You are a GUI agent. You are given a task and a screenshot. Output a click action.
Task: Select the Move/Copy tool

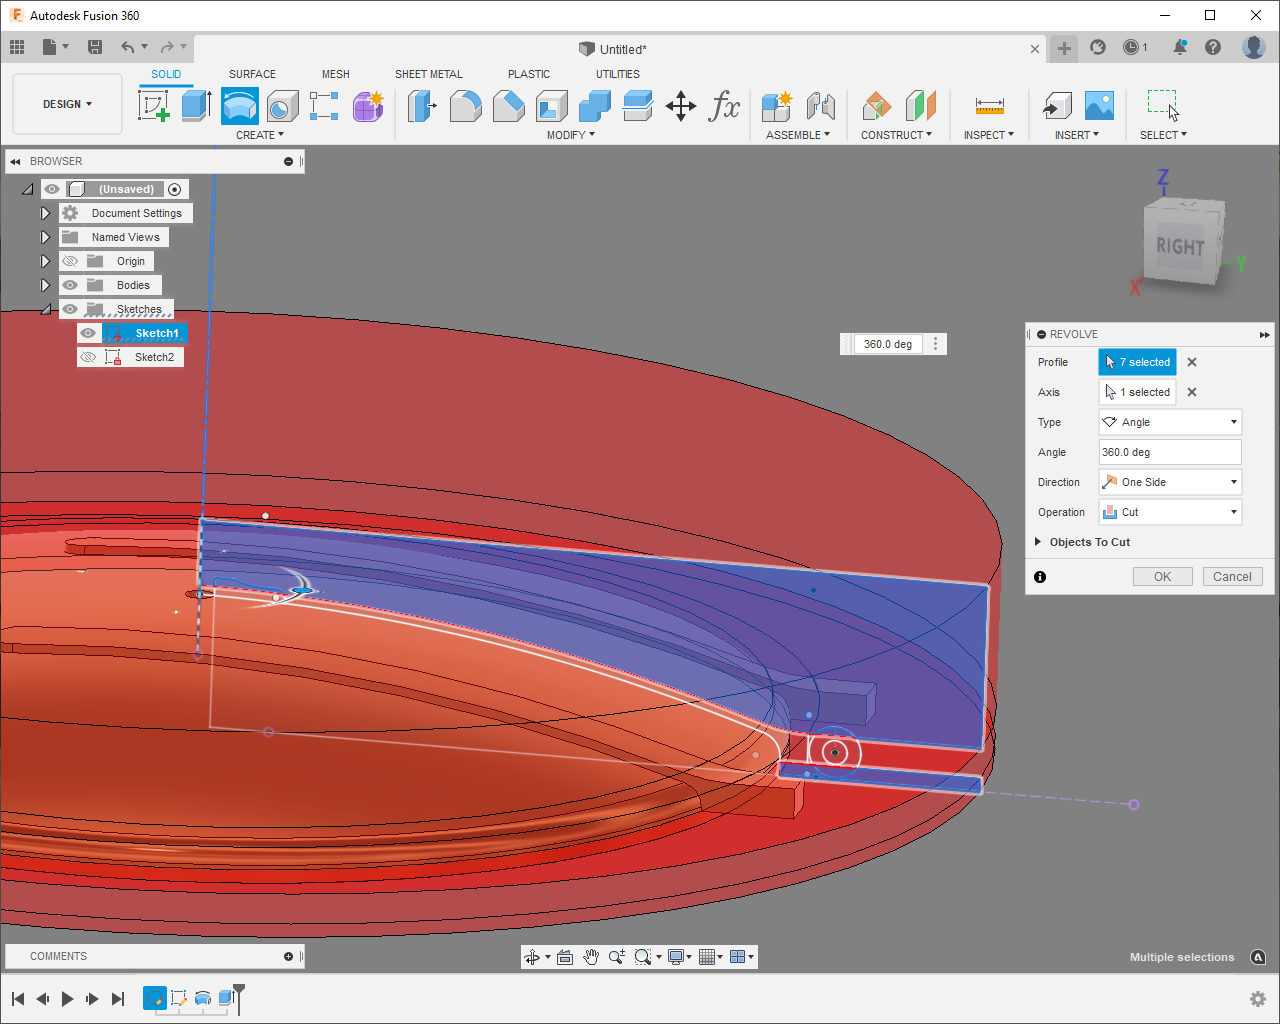[681, 105]
